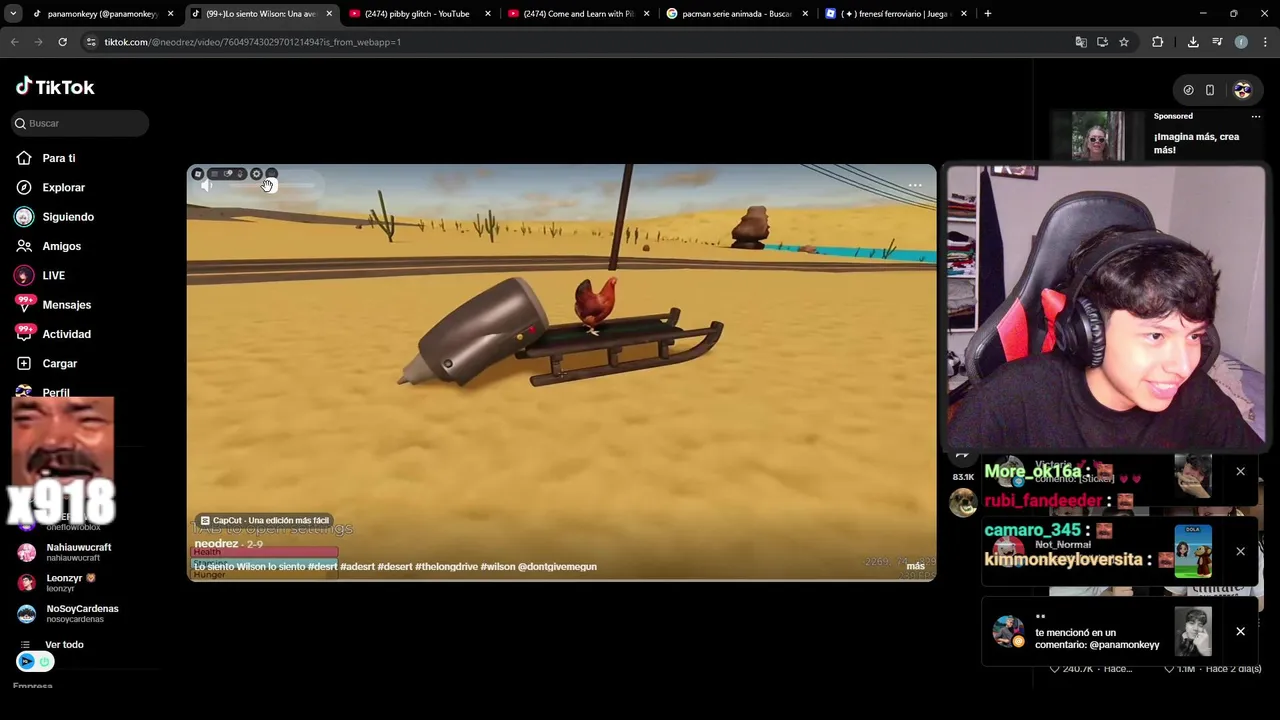Viewport: 1280px width, 720px height.
Task: Open the browser downloads icon
Action: pos(1193,42)
